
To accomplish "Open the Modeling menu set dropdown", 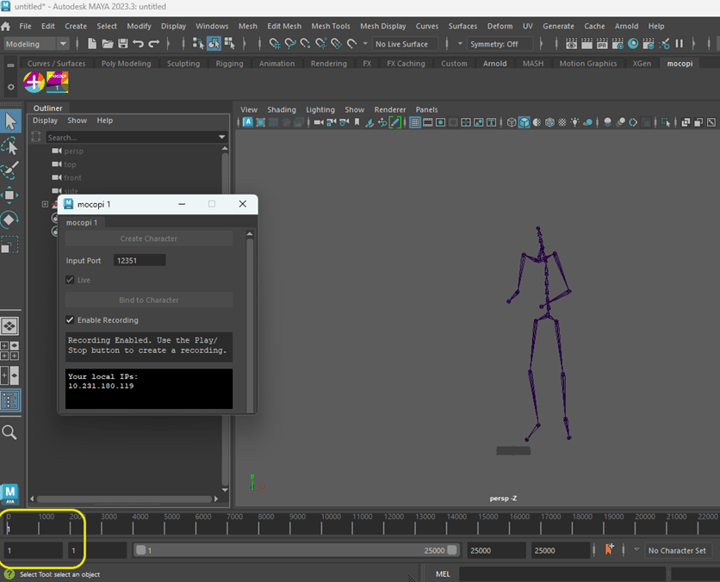I will tap(36, 44).
